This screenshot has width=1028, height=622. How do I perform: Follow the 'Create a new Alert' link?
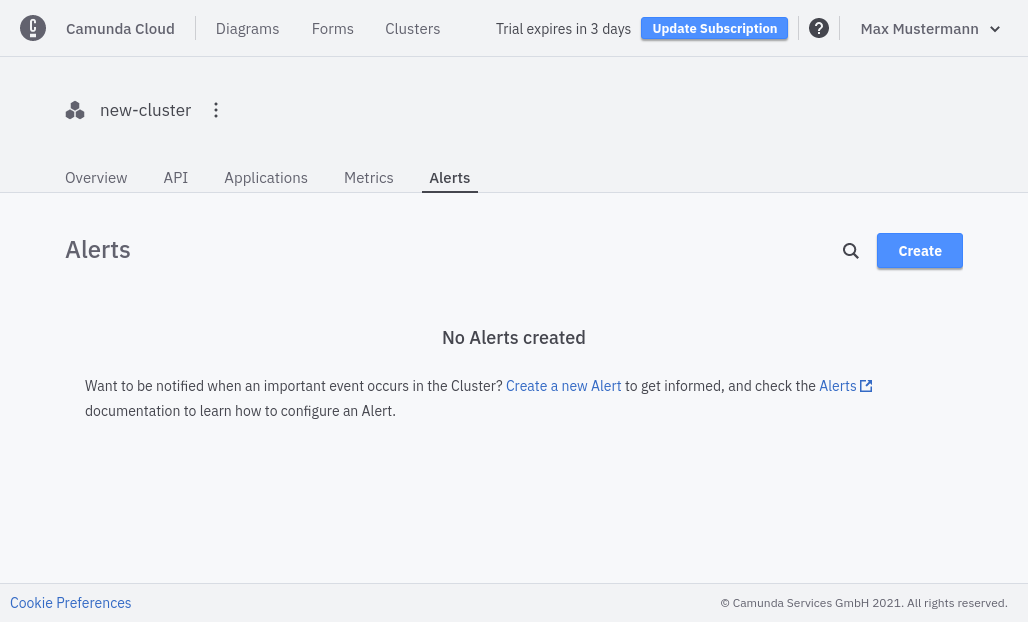[x=564, y=386]
